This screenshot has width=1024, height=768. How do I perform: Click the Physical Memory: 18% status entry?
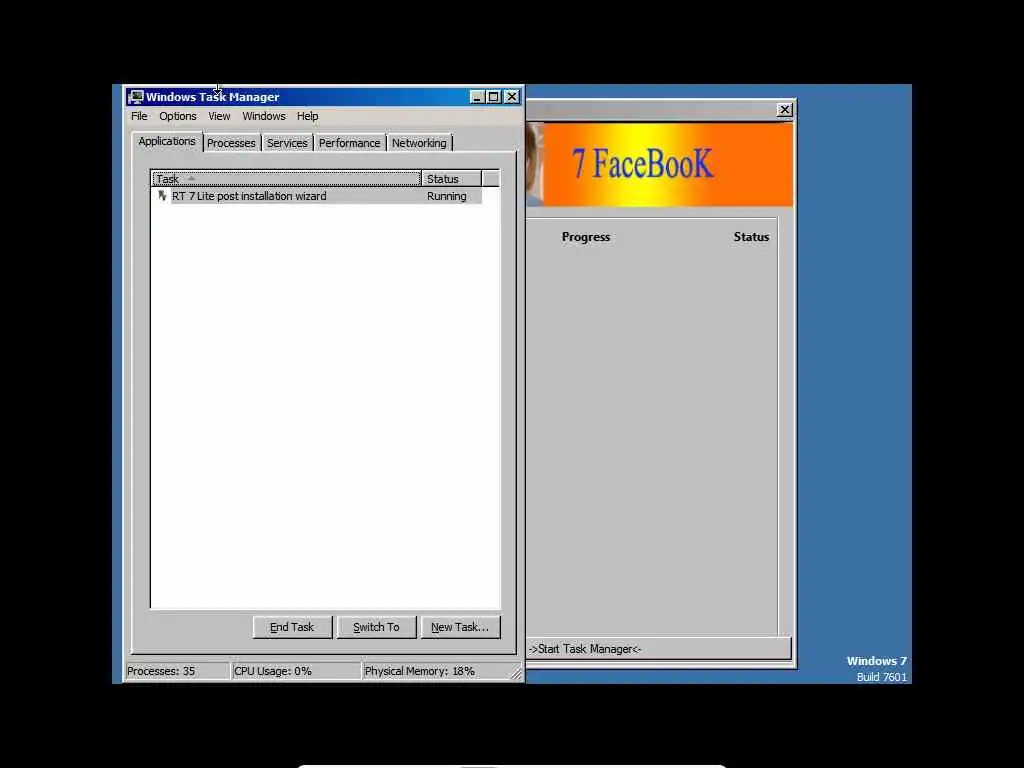[x=436, y=671]
